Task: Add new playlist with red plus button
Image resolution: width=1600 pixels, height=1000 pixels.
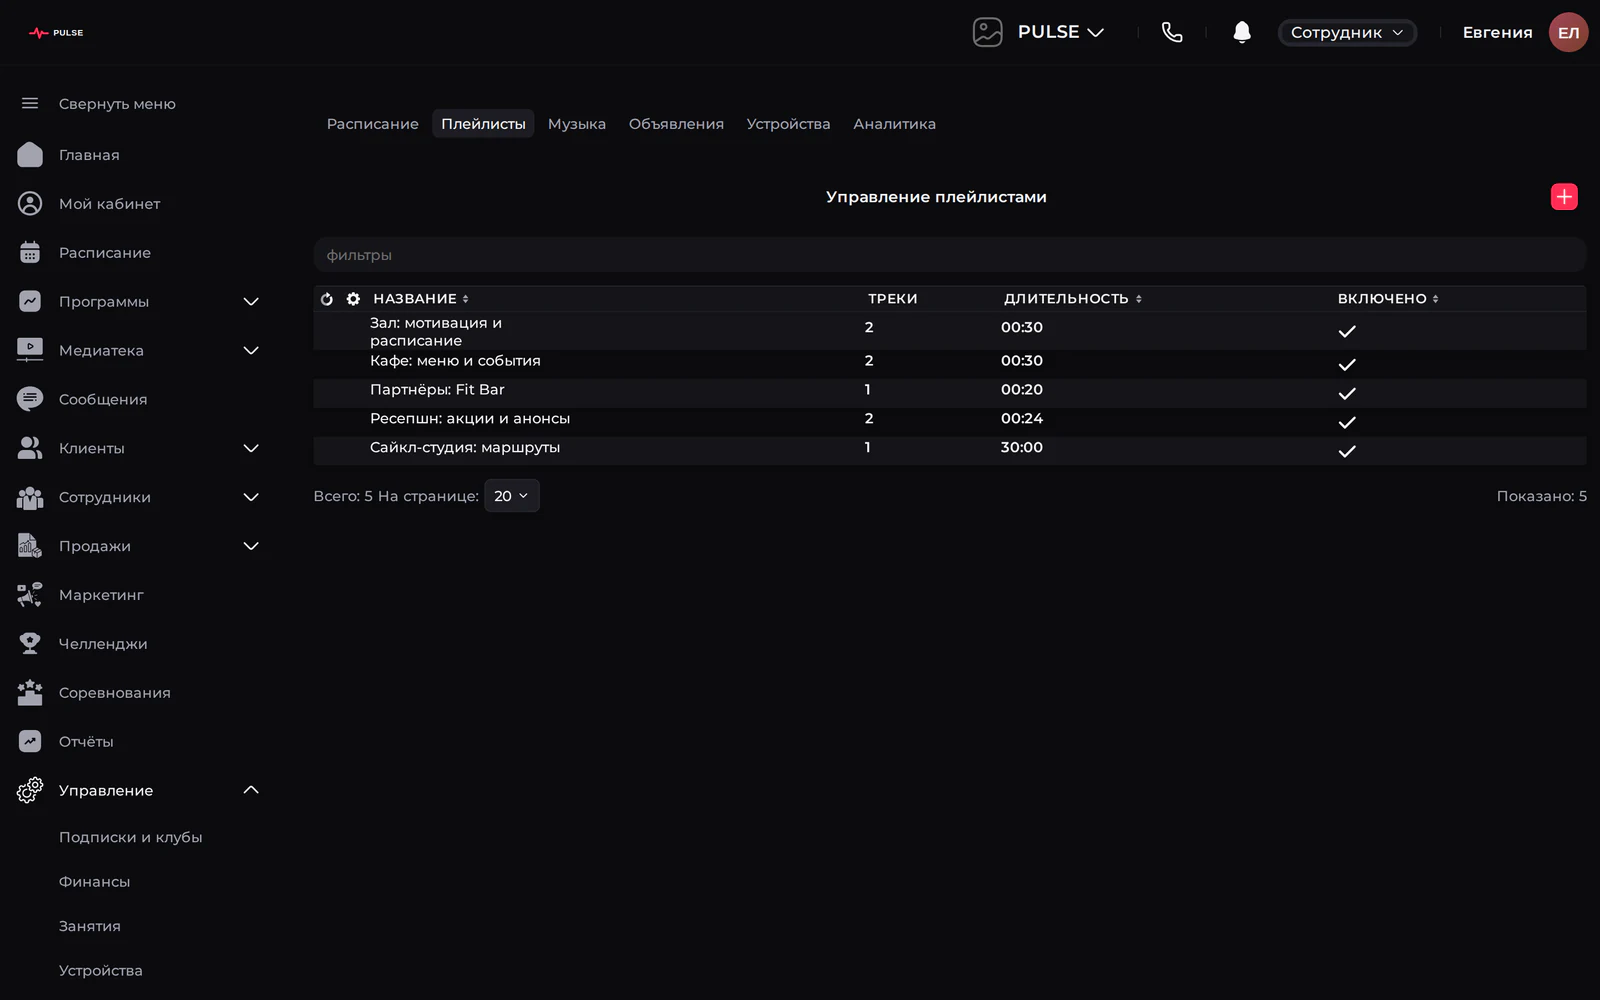Action: (1564, 197)
